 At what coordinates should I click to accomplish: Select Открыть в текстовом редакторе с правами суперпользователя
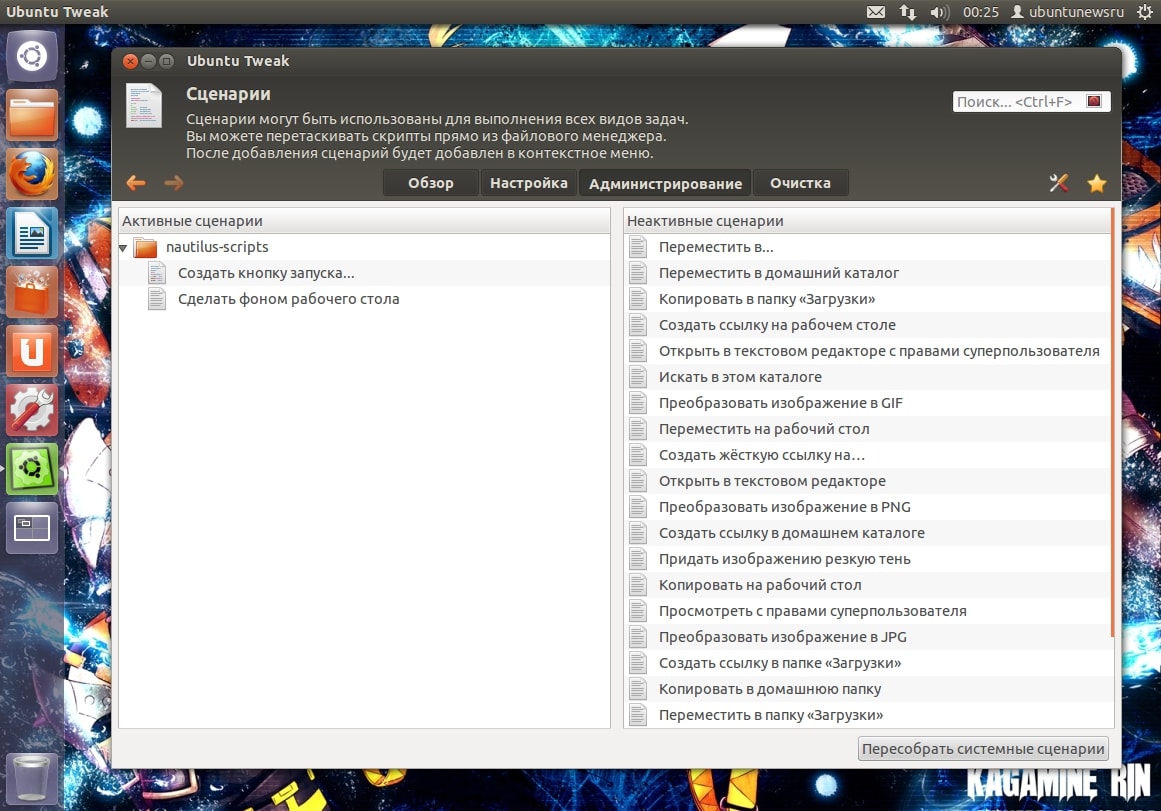[867, 351]
